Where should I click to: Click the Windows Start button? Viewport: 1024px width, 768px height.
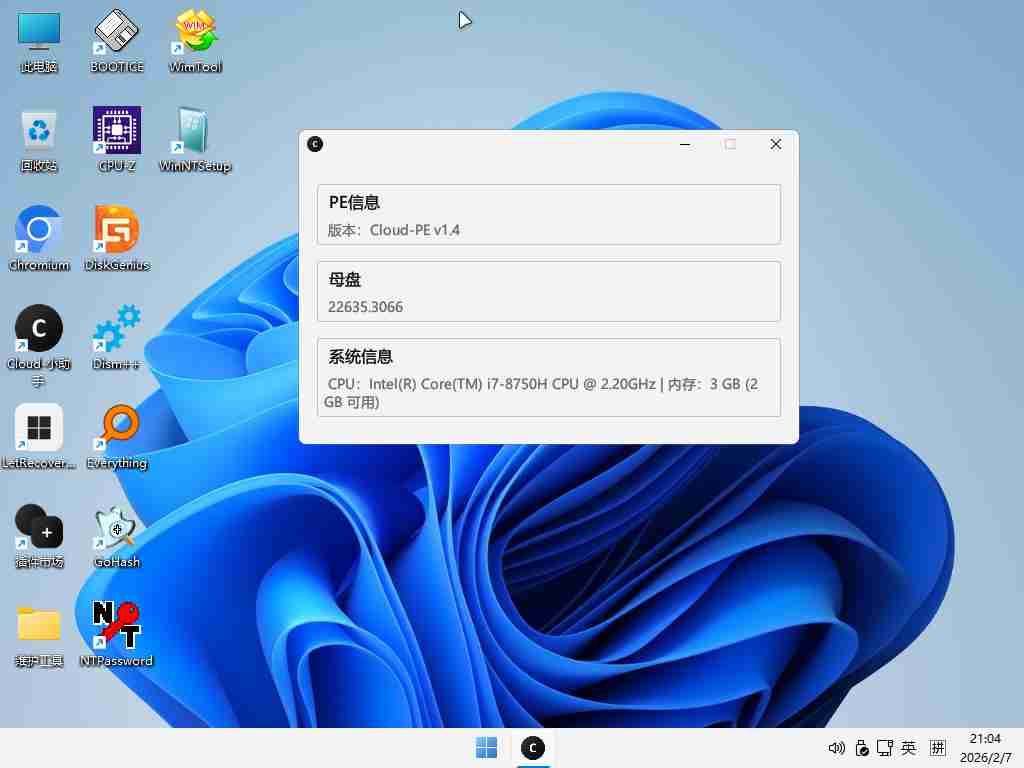pos(487,748)
